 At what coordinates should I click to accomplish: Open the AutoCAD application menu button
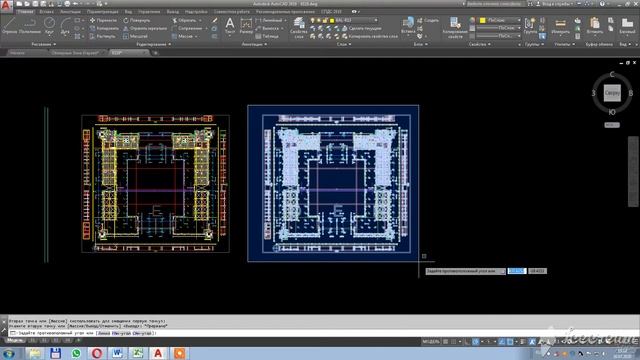6,5
